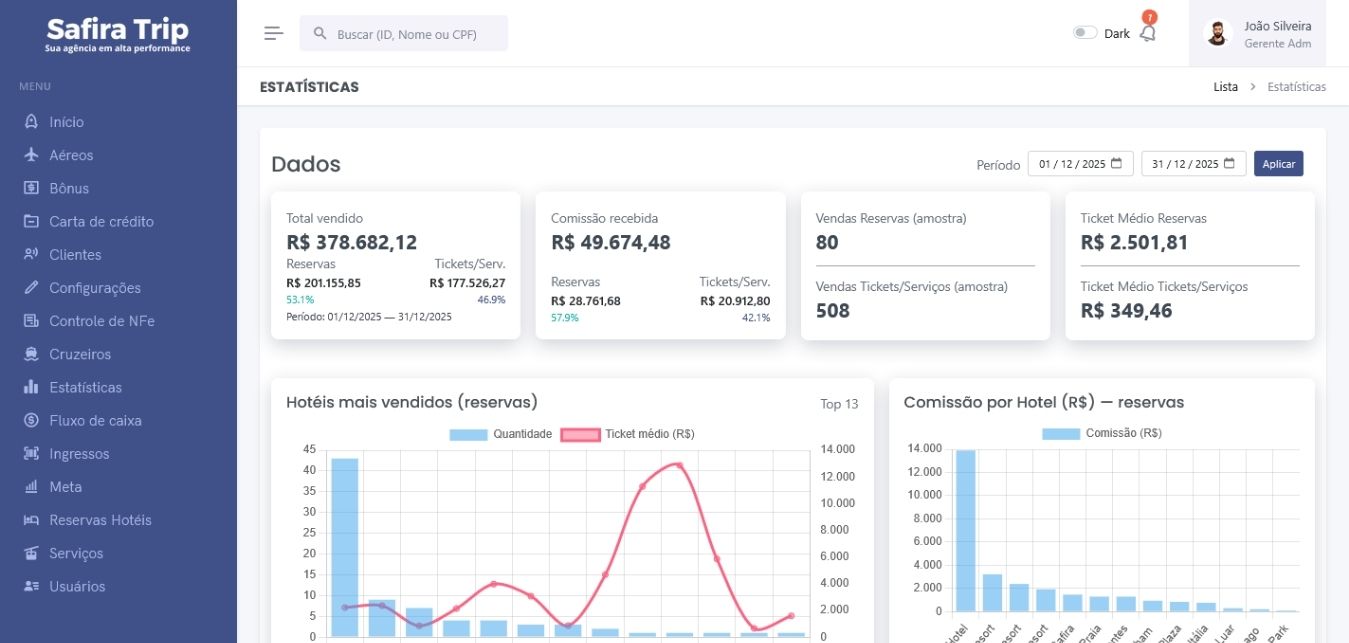Image resolution: width=1349 pixels, height=643 pixels.
Task: Open Estatísticas in the sidebar menu
Action: (85, 387)
